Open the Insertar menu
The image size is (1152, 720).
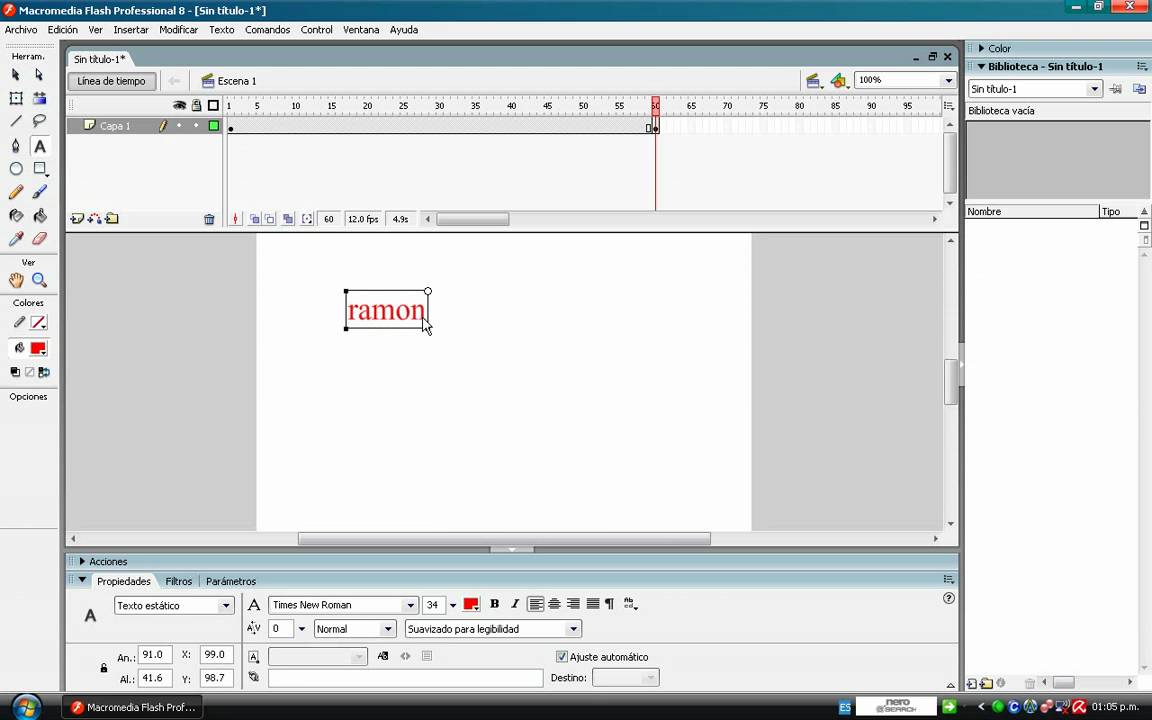click(x=131, y=30)
